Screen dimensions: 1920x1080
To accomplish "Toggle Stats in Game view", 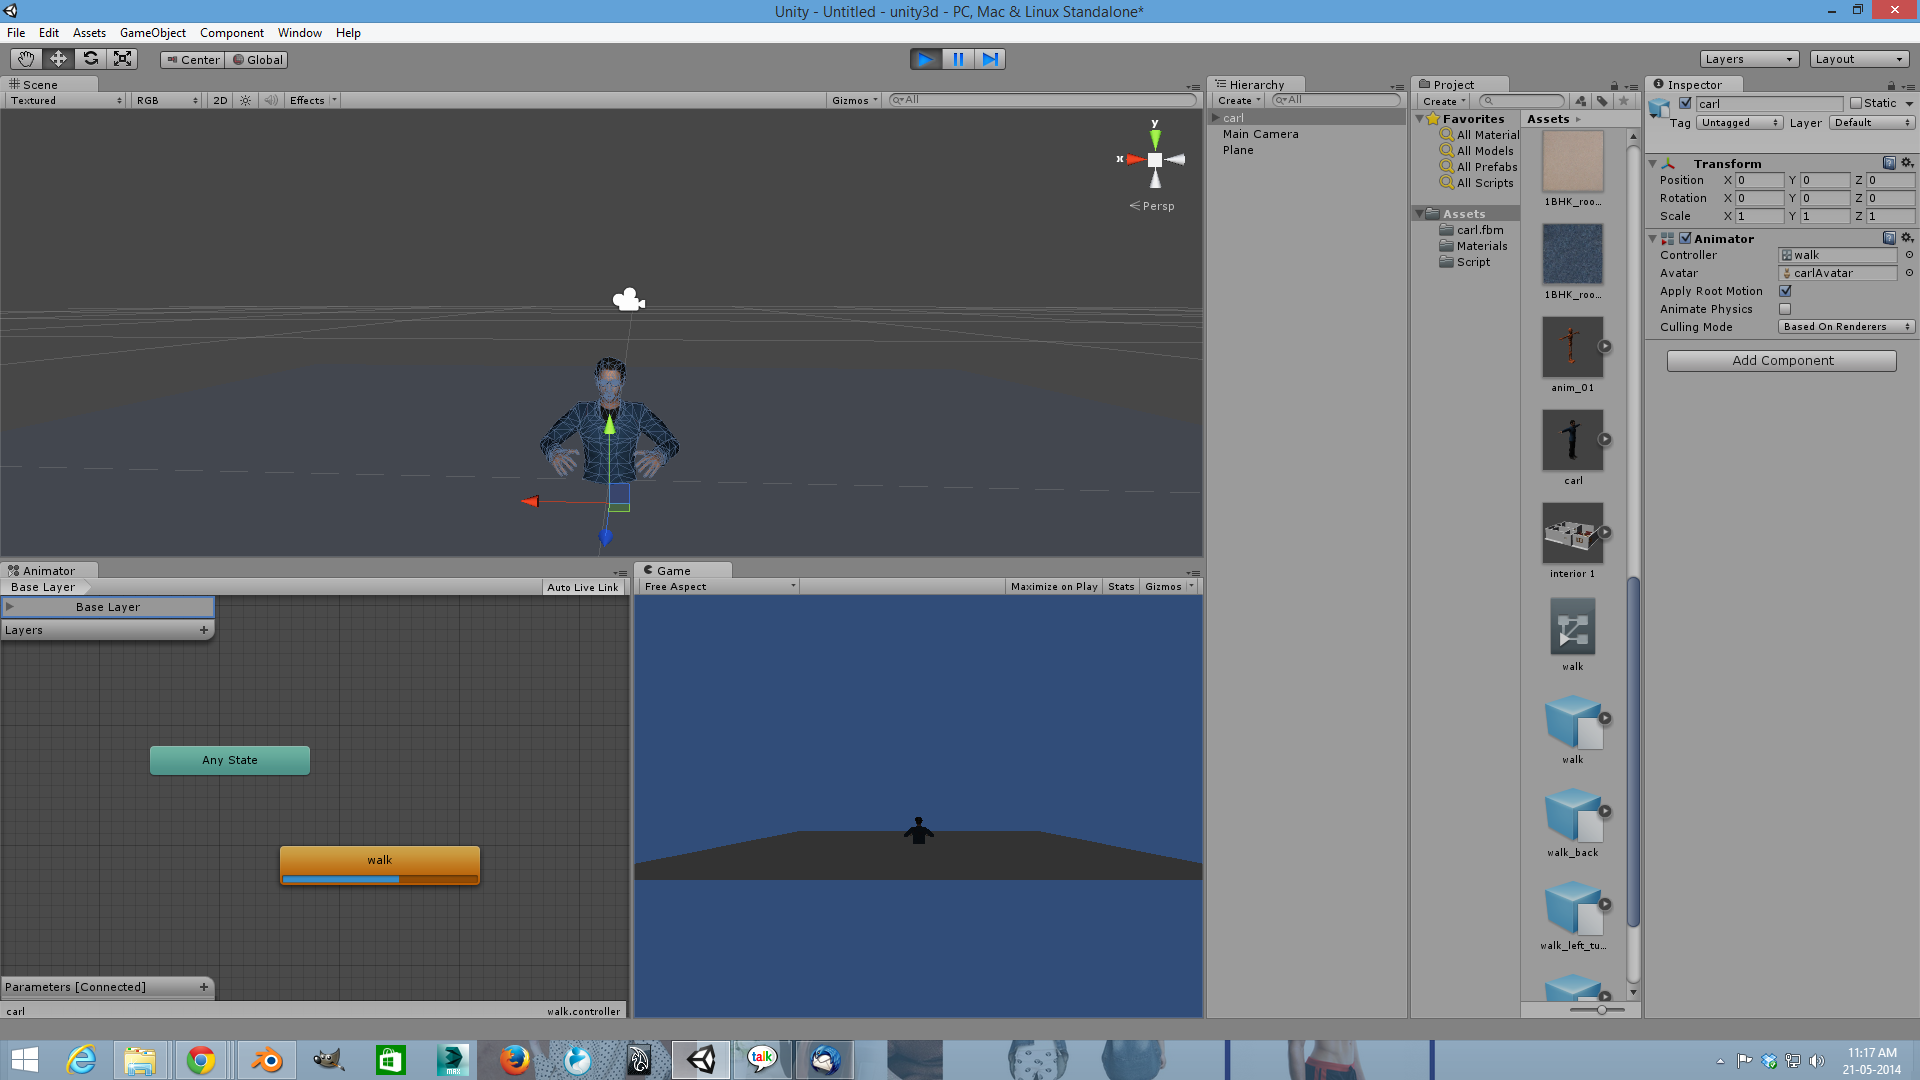I will [1121, 587].
